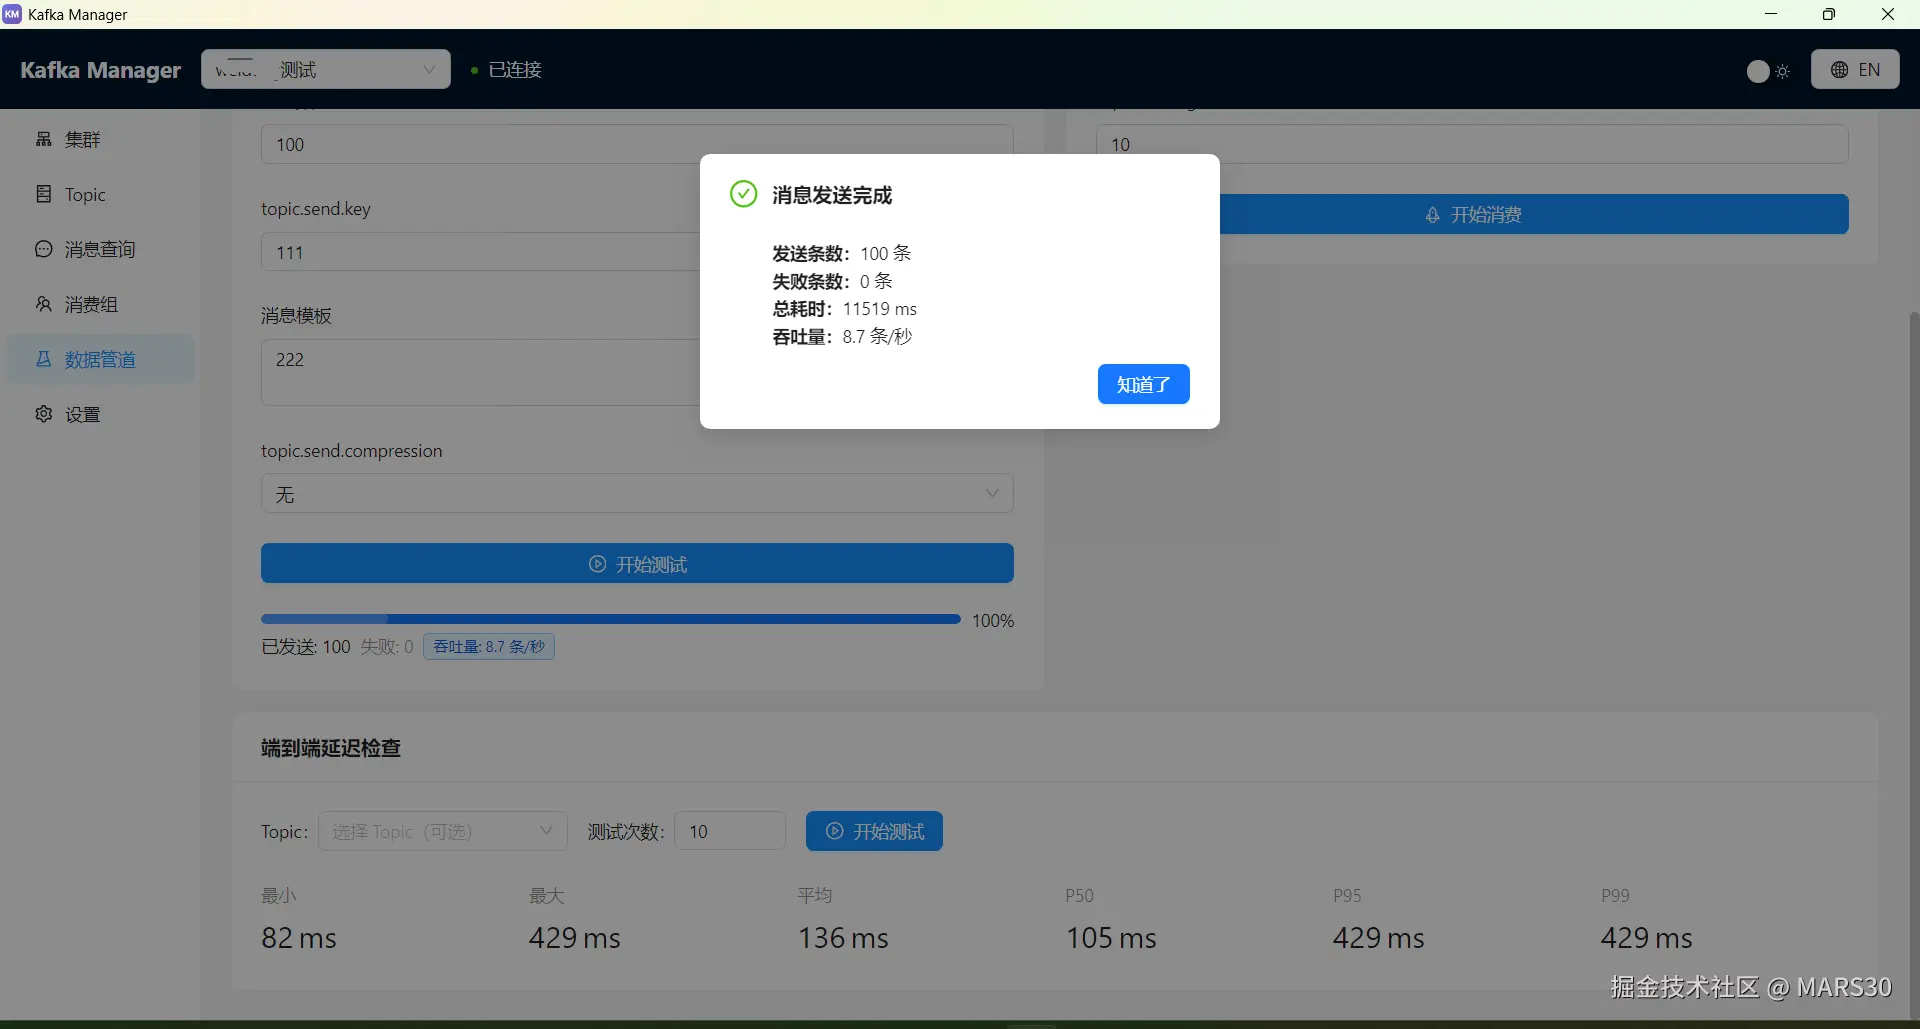Click the 105 ms P50 value
This screenshot has height=1029, width=1920.
1111,938
